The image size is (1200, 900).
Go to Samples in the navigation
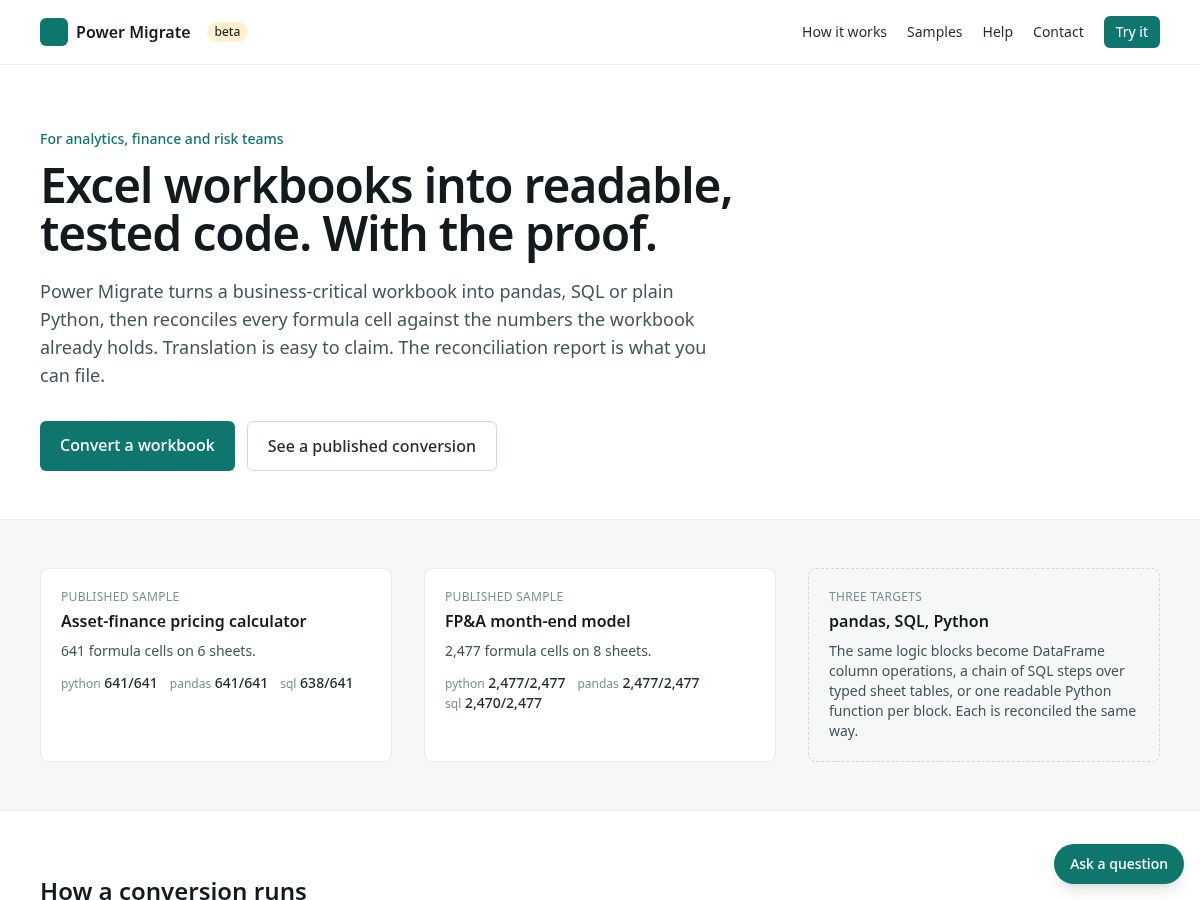coord(934,32)
